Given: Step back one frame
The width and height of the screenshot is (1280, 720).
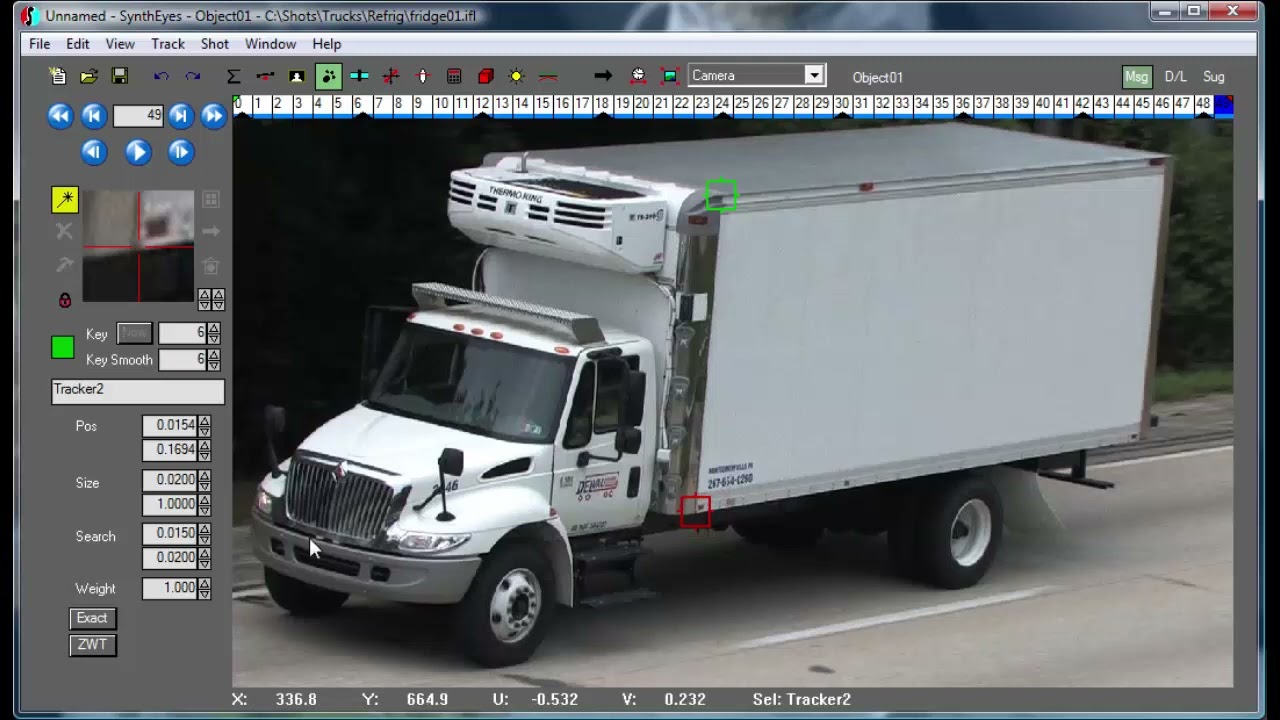Looking at the screenshot, I should 93,152.
